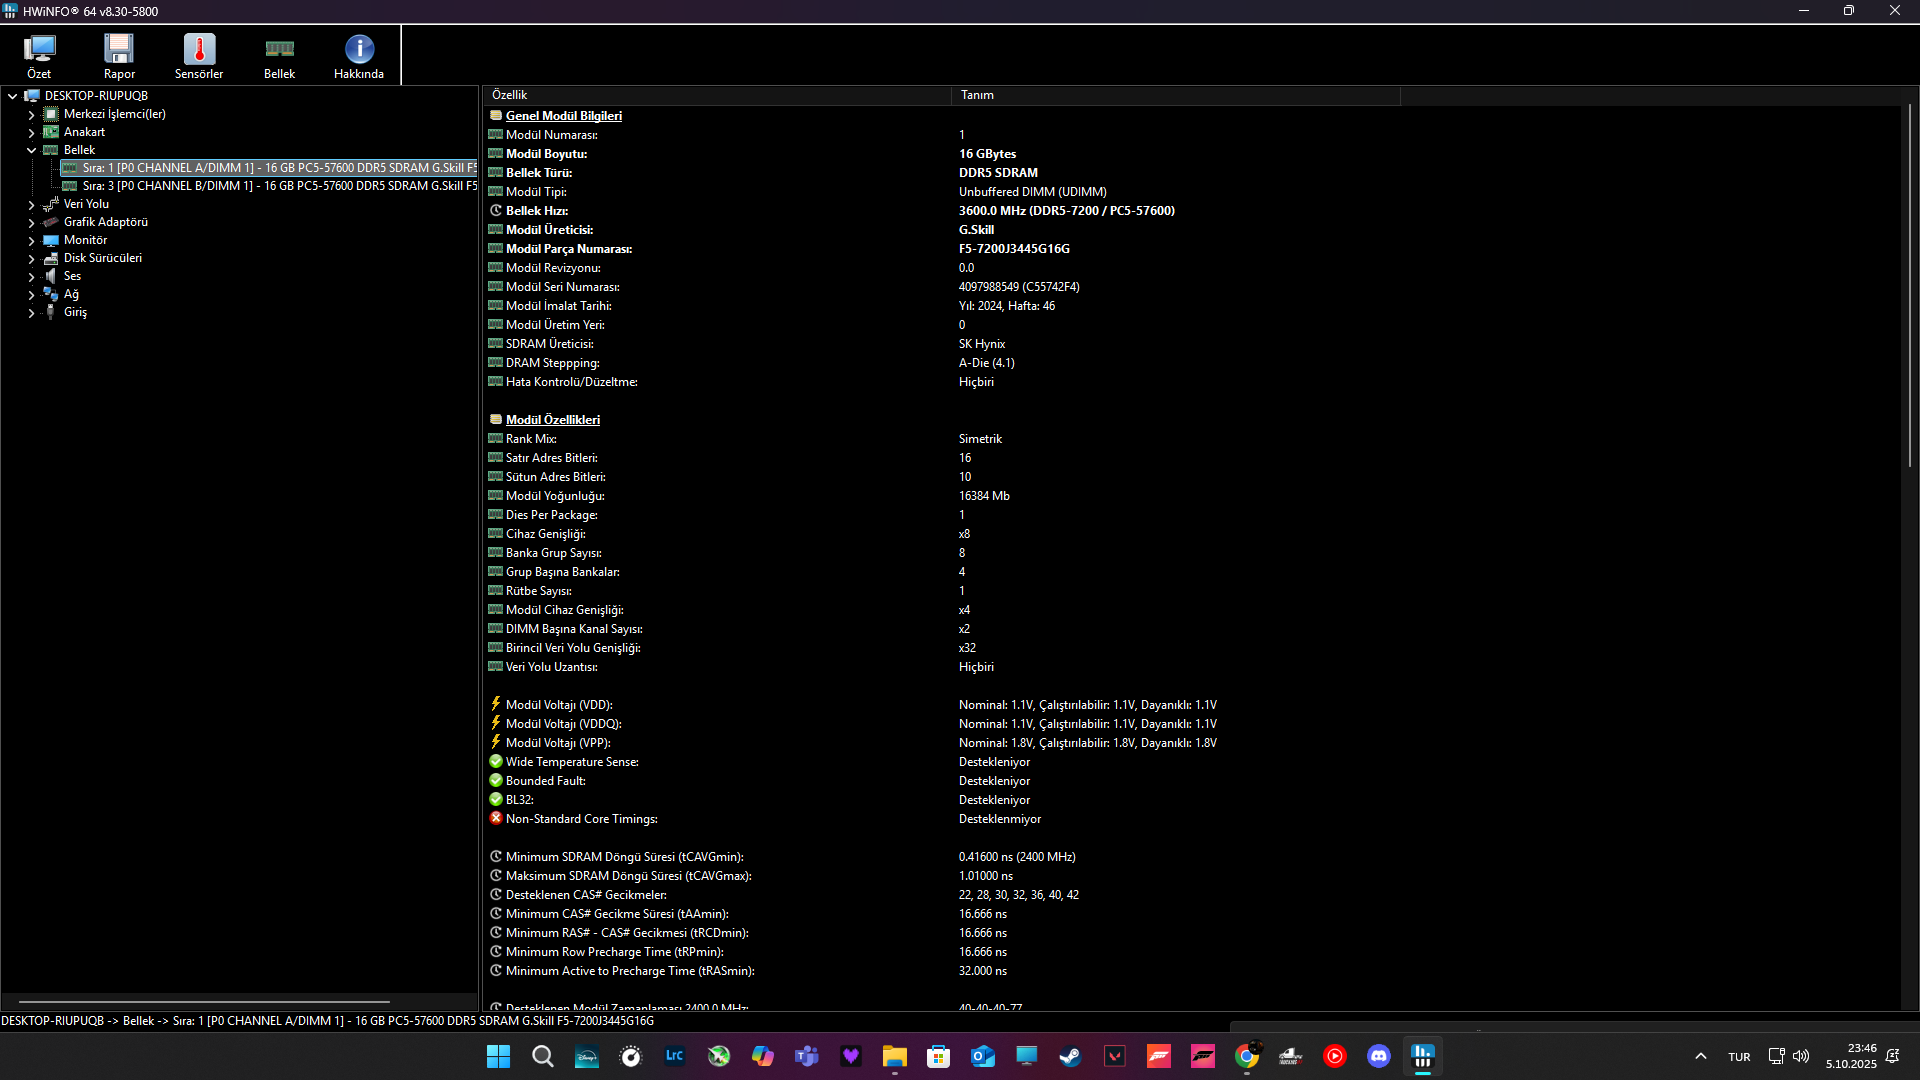Click the tree panel horizontal scrollbar
The height and width of the screenshot is (1080, 1920).
204,1001
